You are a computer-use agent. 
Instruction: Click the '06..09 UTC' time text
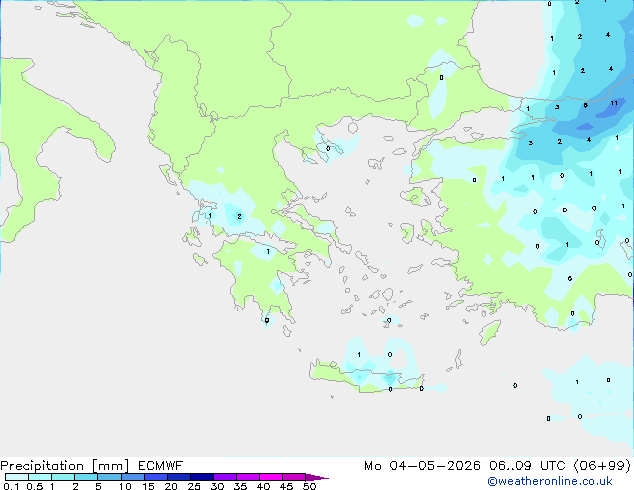point(527,466)
